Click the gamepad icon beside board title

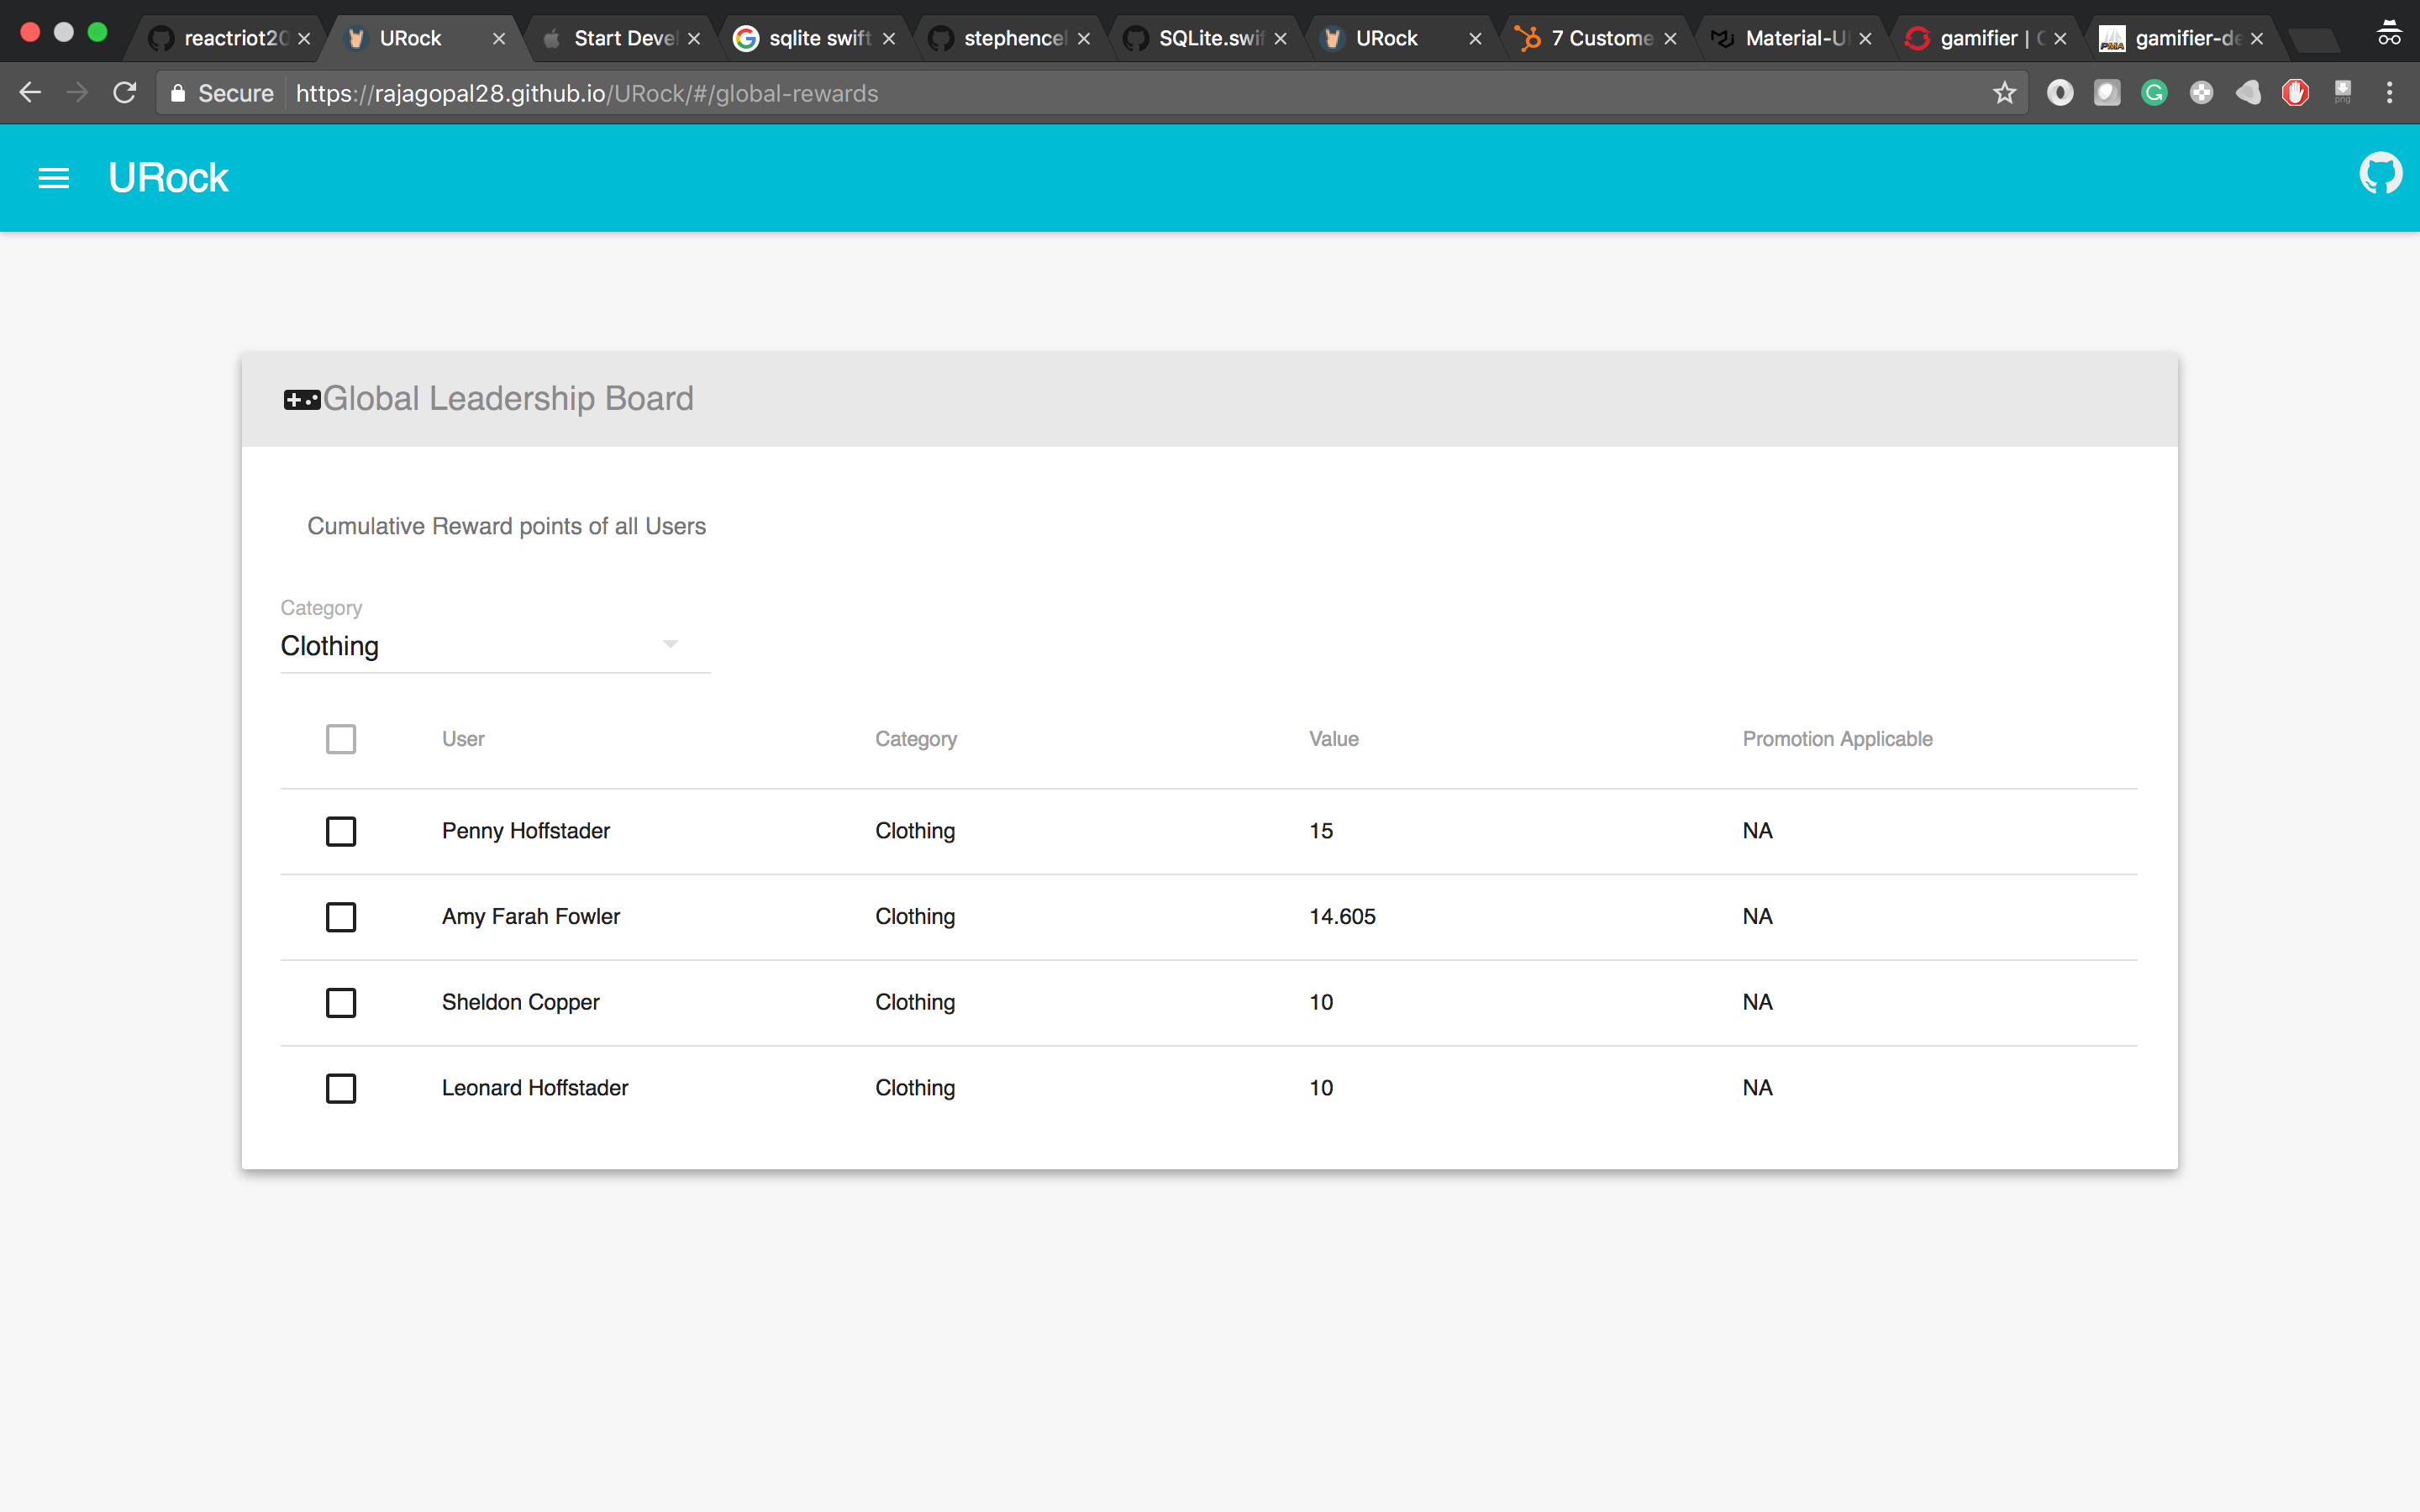point(301,400)
